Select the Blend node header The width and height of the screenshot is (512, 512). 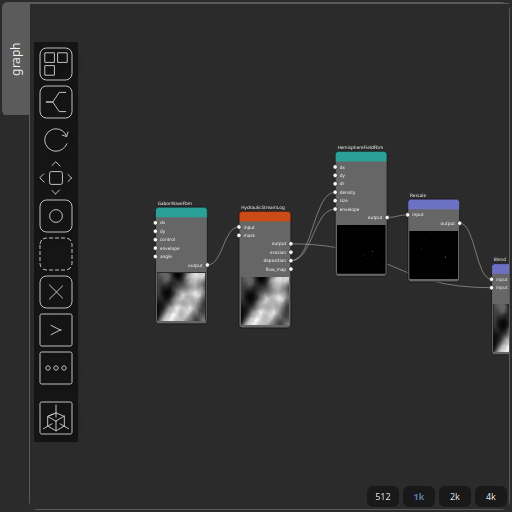pyautogui.click(x=500, y=269)
